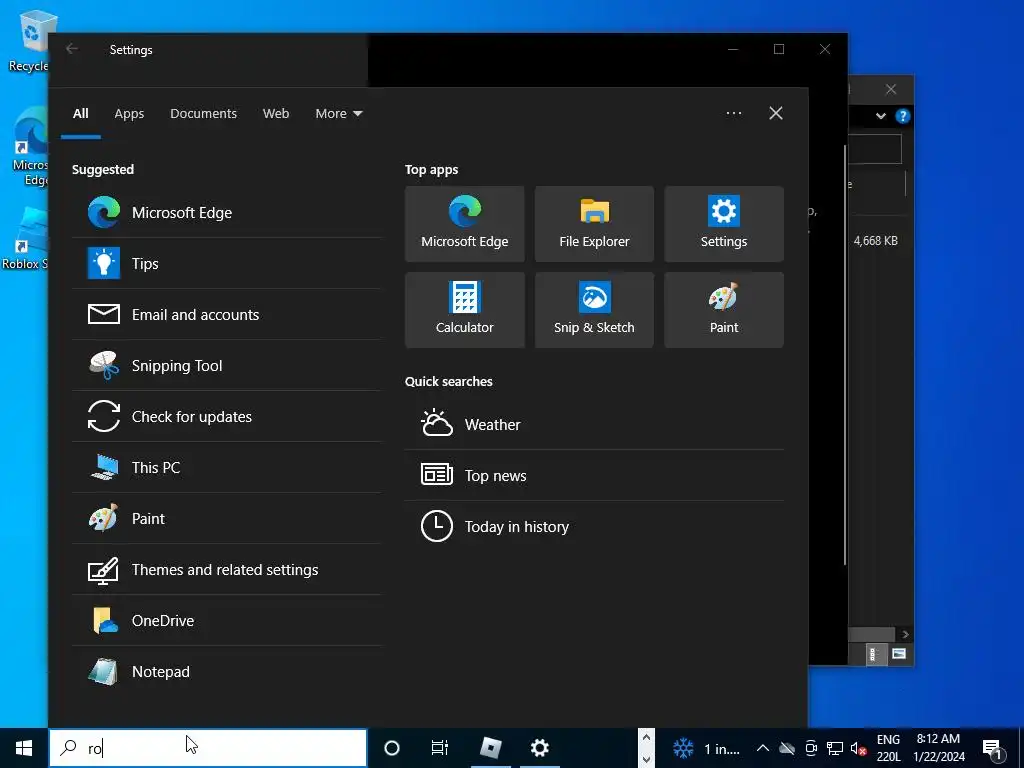Go back in Settings window

pos(72,49)
